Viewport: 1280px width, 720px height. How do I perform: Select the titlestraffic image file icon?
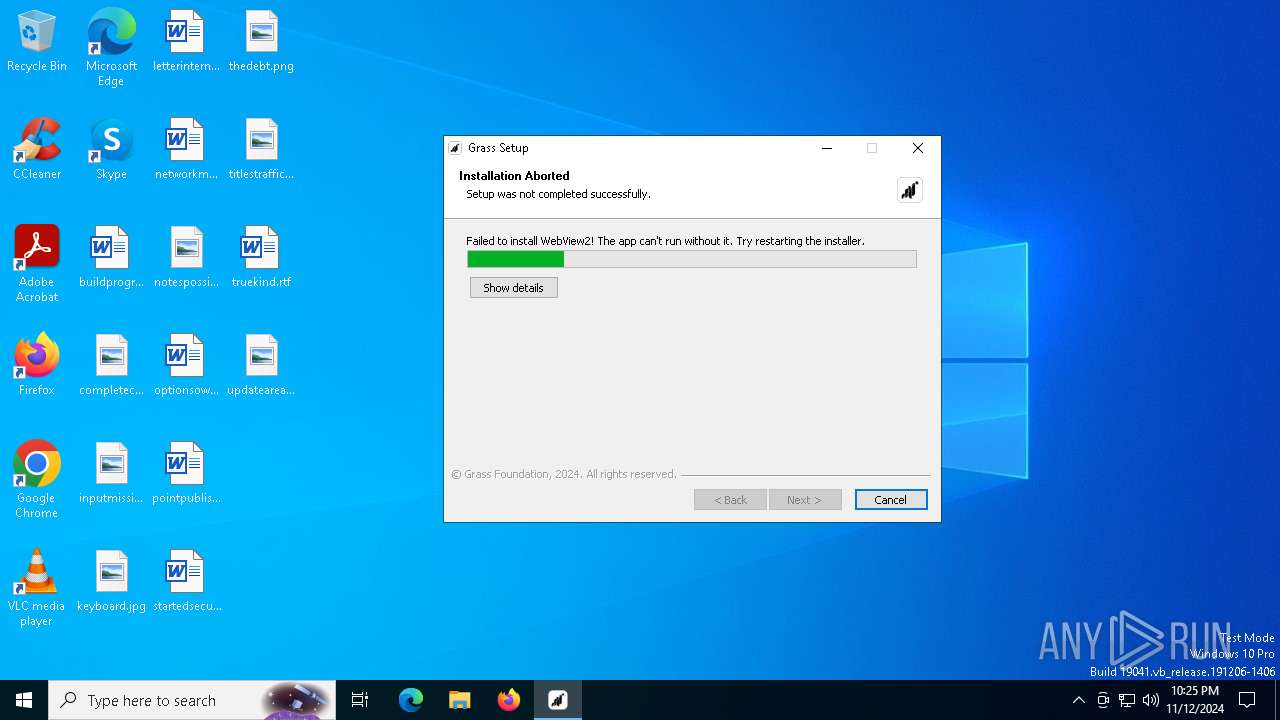point(261,150)
